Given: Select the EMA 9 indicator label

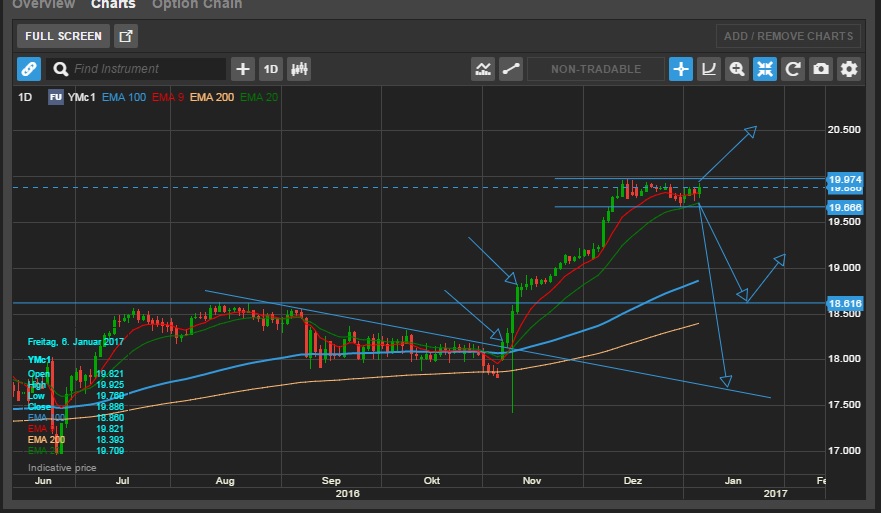Looking at the screenshot, I should point(168,97).
